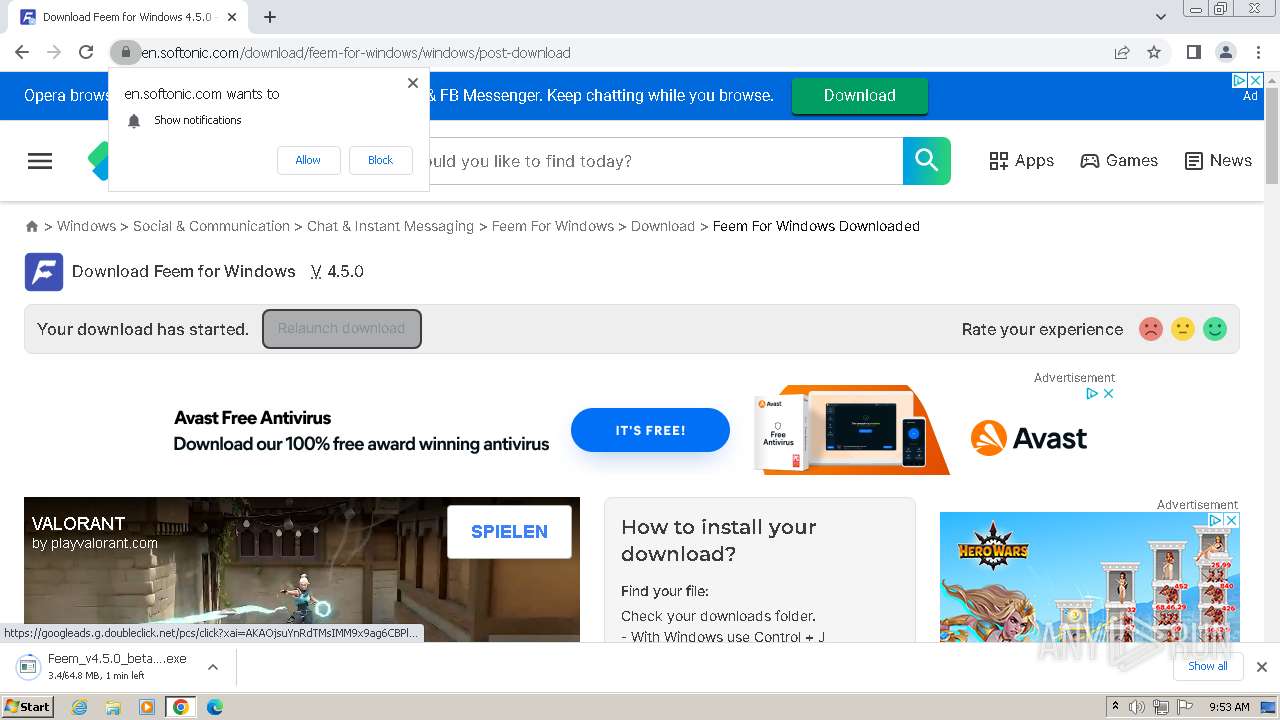Viewport: 1280px width, 720px height.
Task: Click Relaunch download button
Action: tap(342, 329)
